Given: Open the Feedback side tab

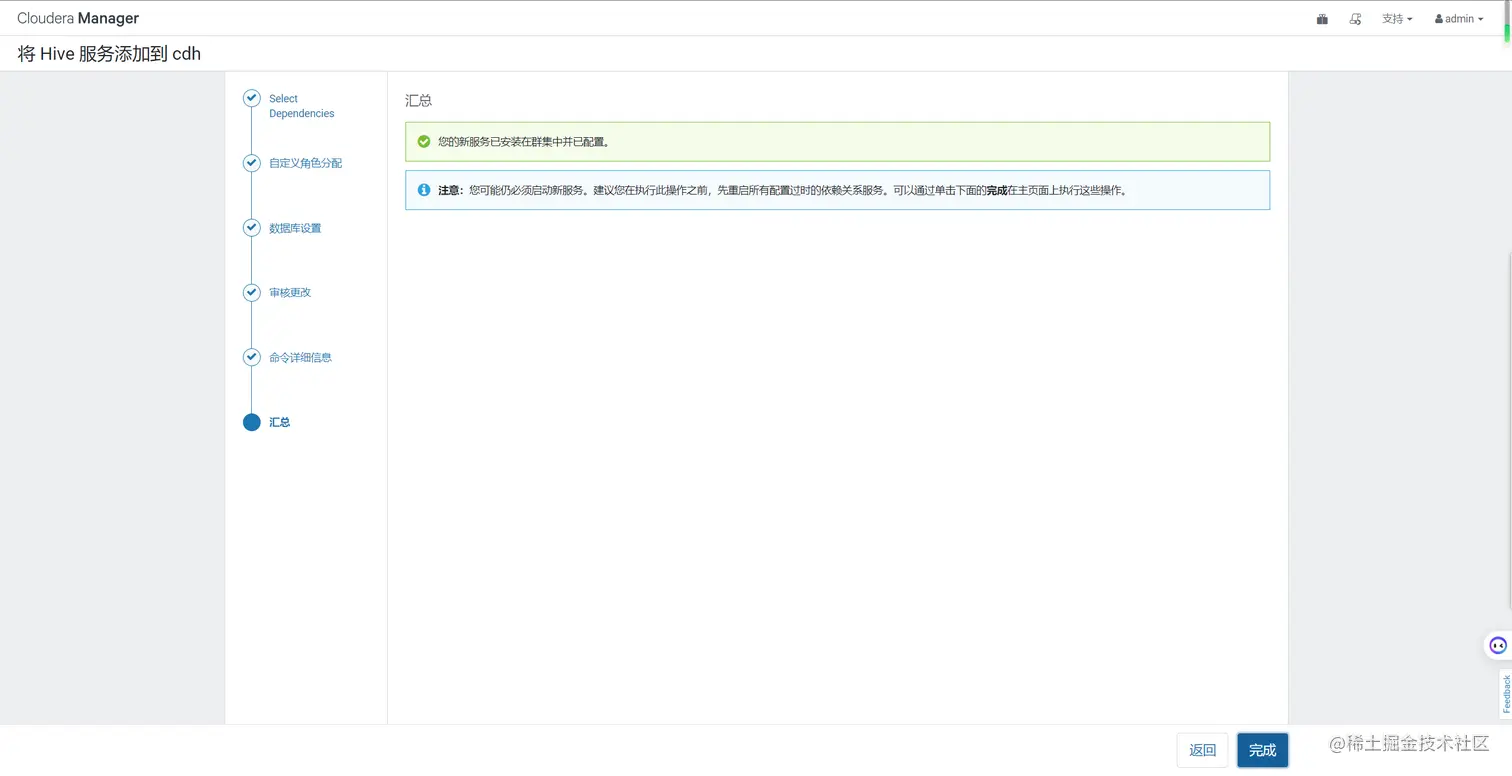Looking at the screenshot, I should click(x=1505, y=694).
